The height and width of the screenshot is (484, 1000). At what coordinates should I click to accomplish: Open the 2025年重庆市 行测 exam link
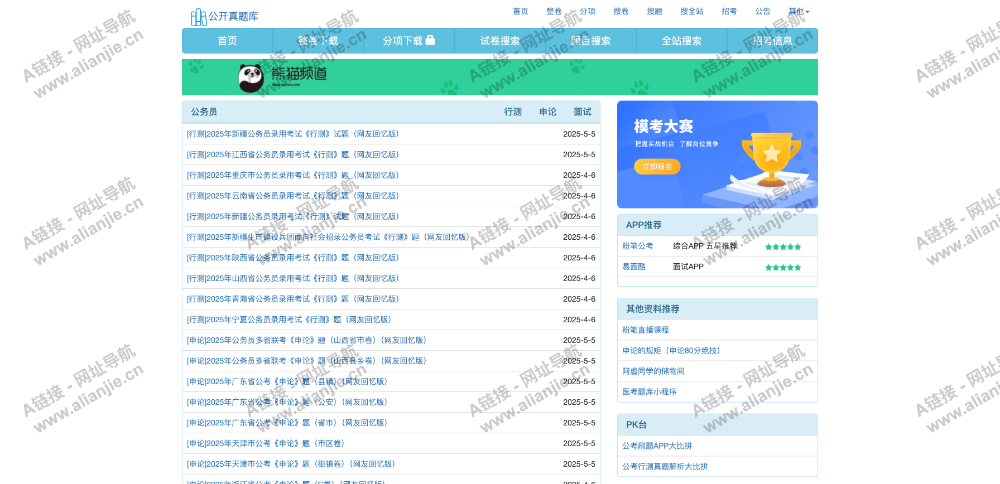(x=293, y=175)
